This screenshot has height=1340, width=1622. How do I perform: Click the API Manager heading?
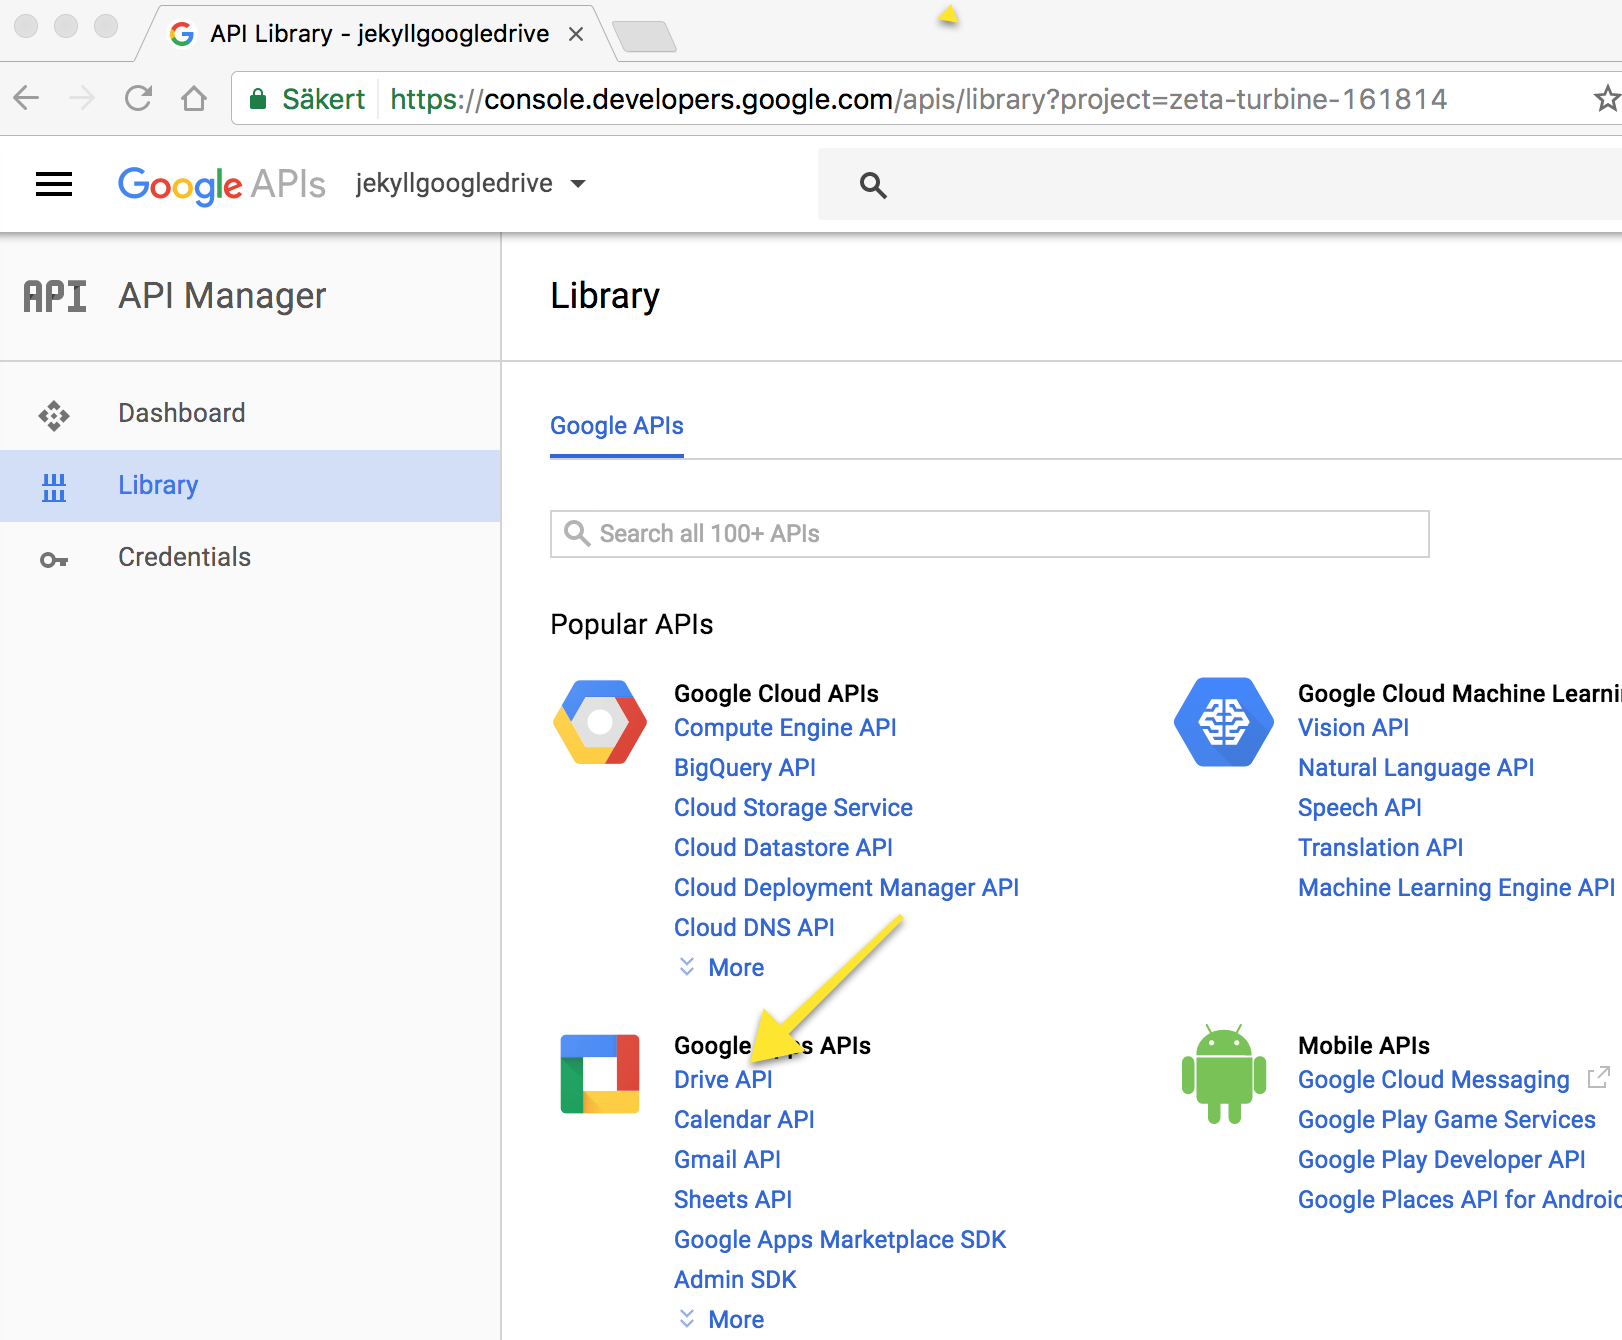(222, 296)
